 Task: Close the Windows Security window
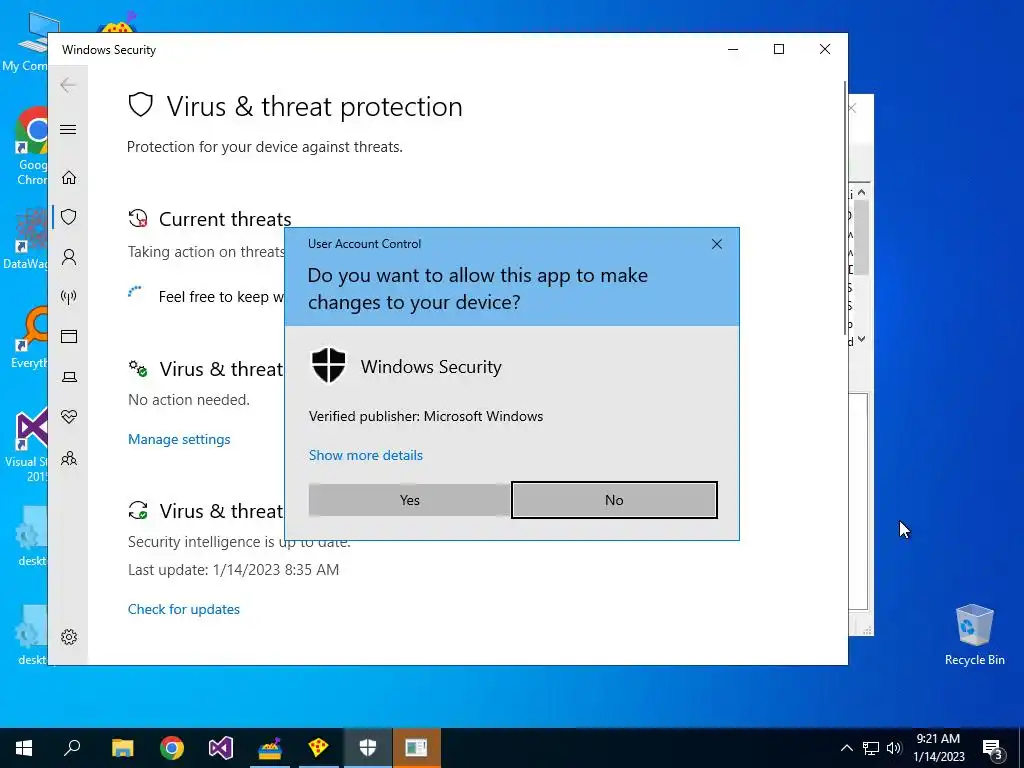pyautogui.click(x=825, y=50)
